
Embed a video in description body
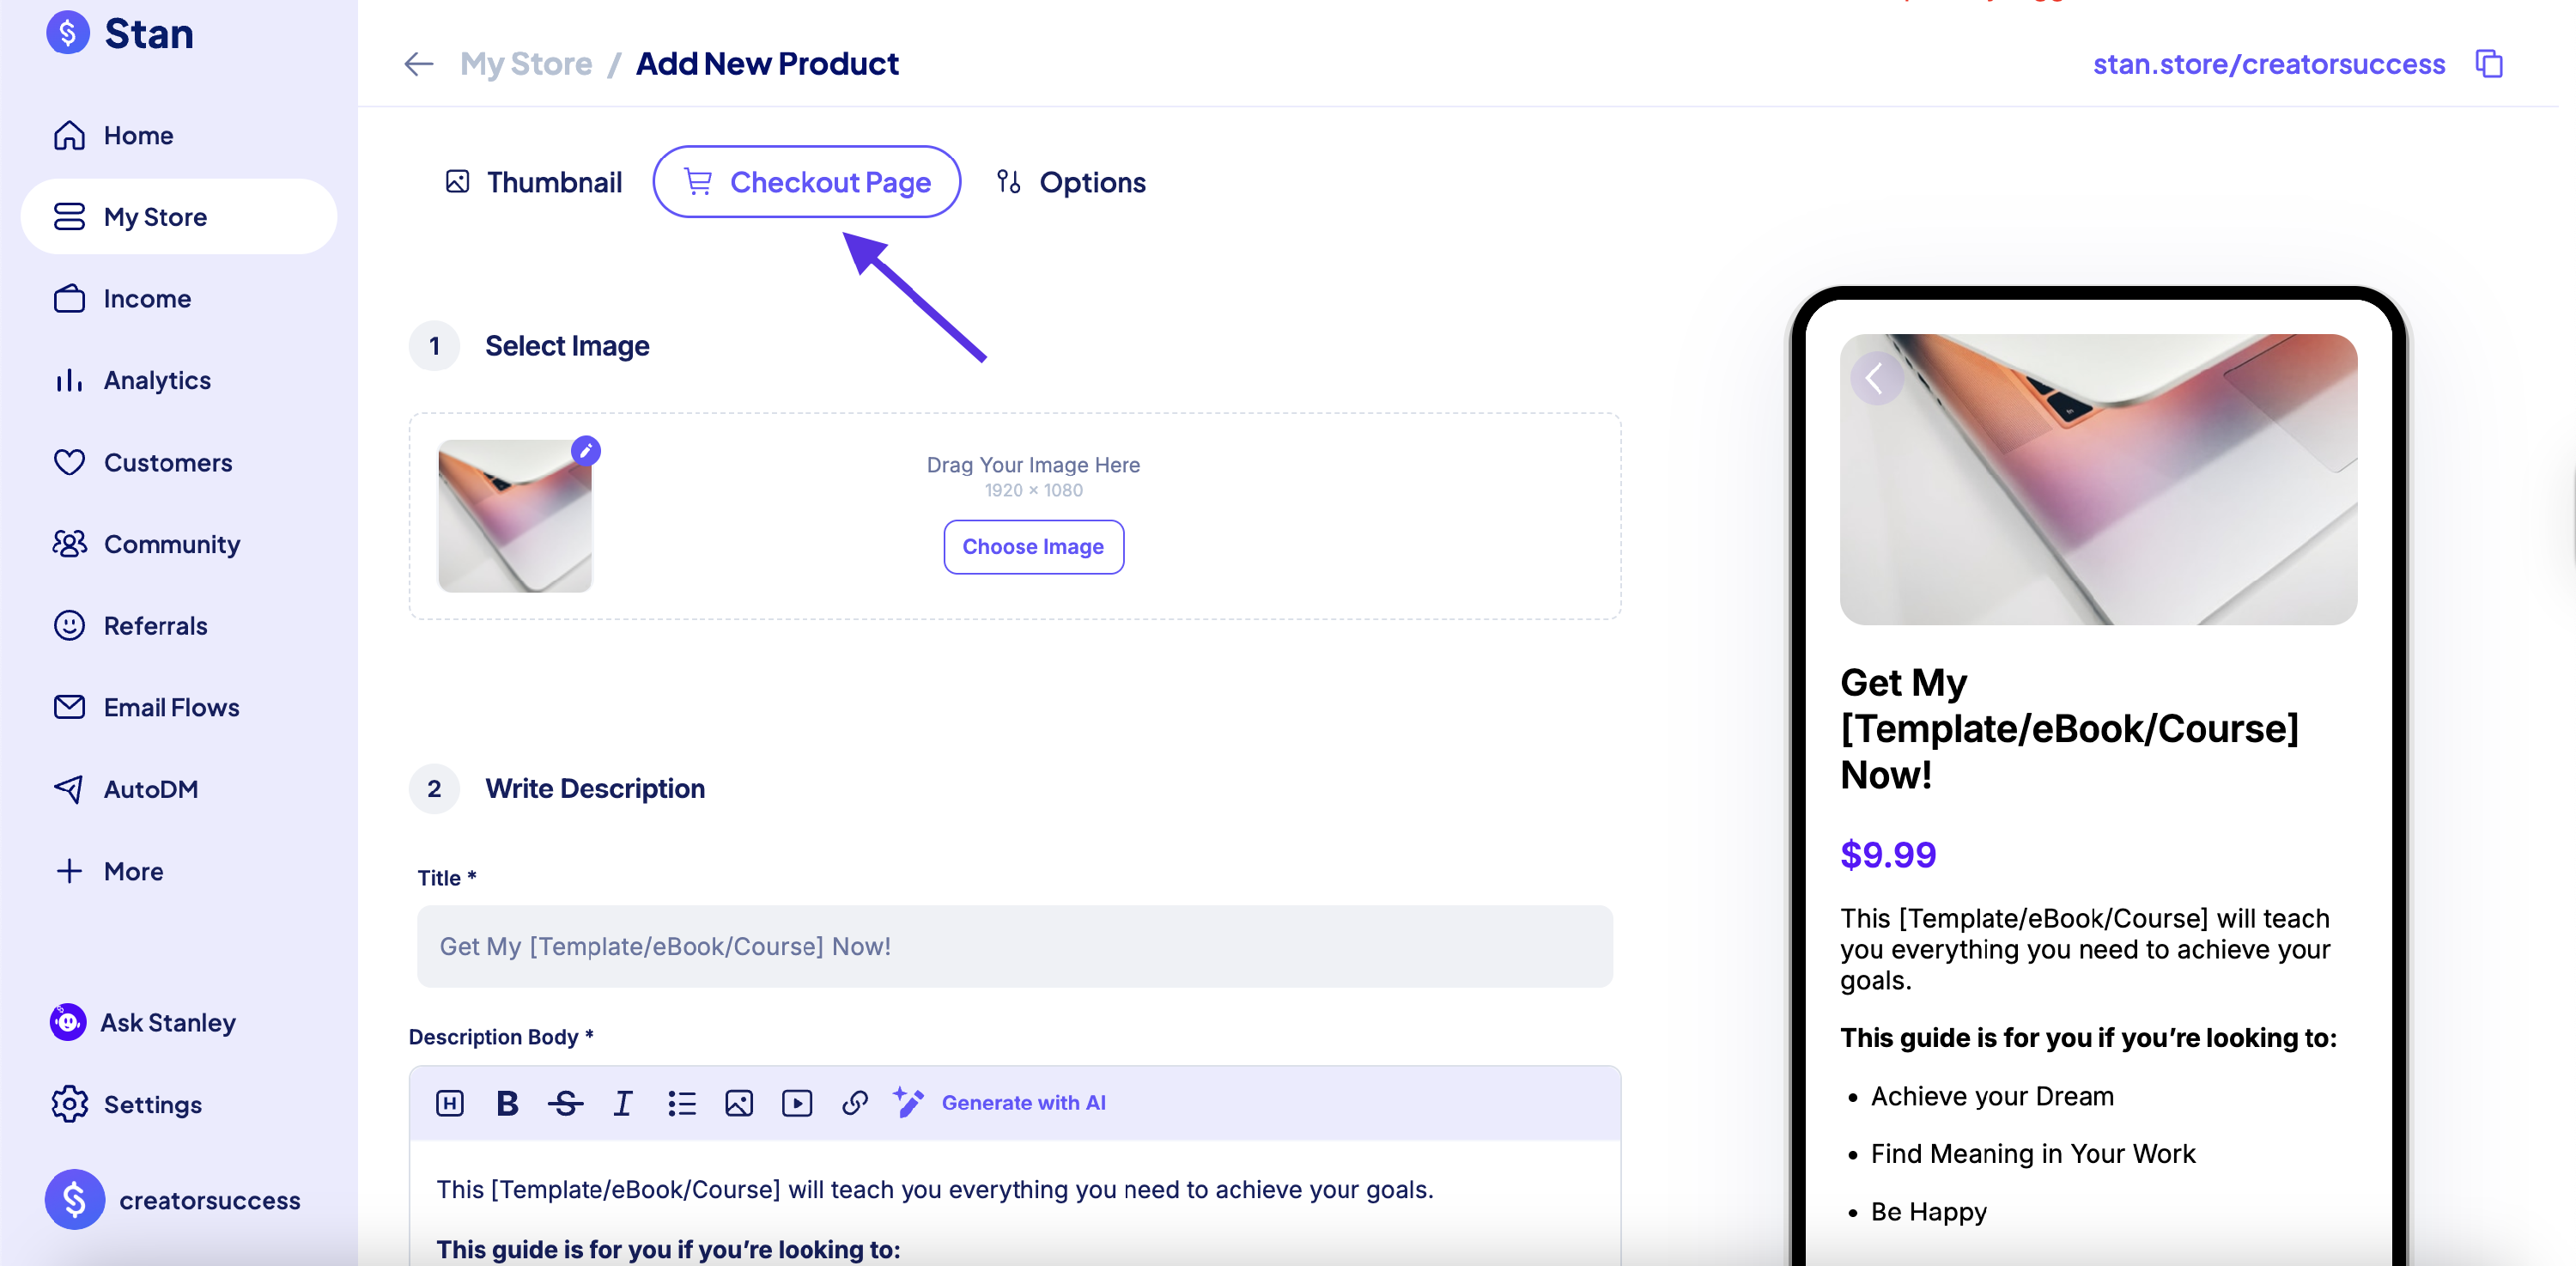797,1103
